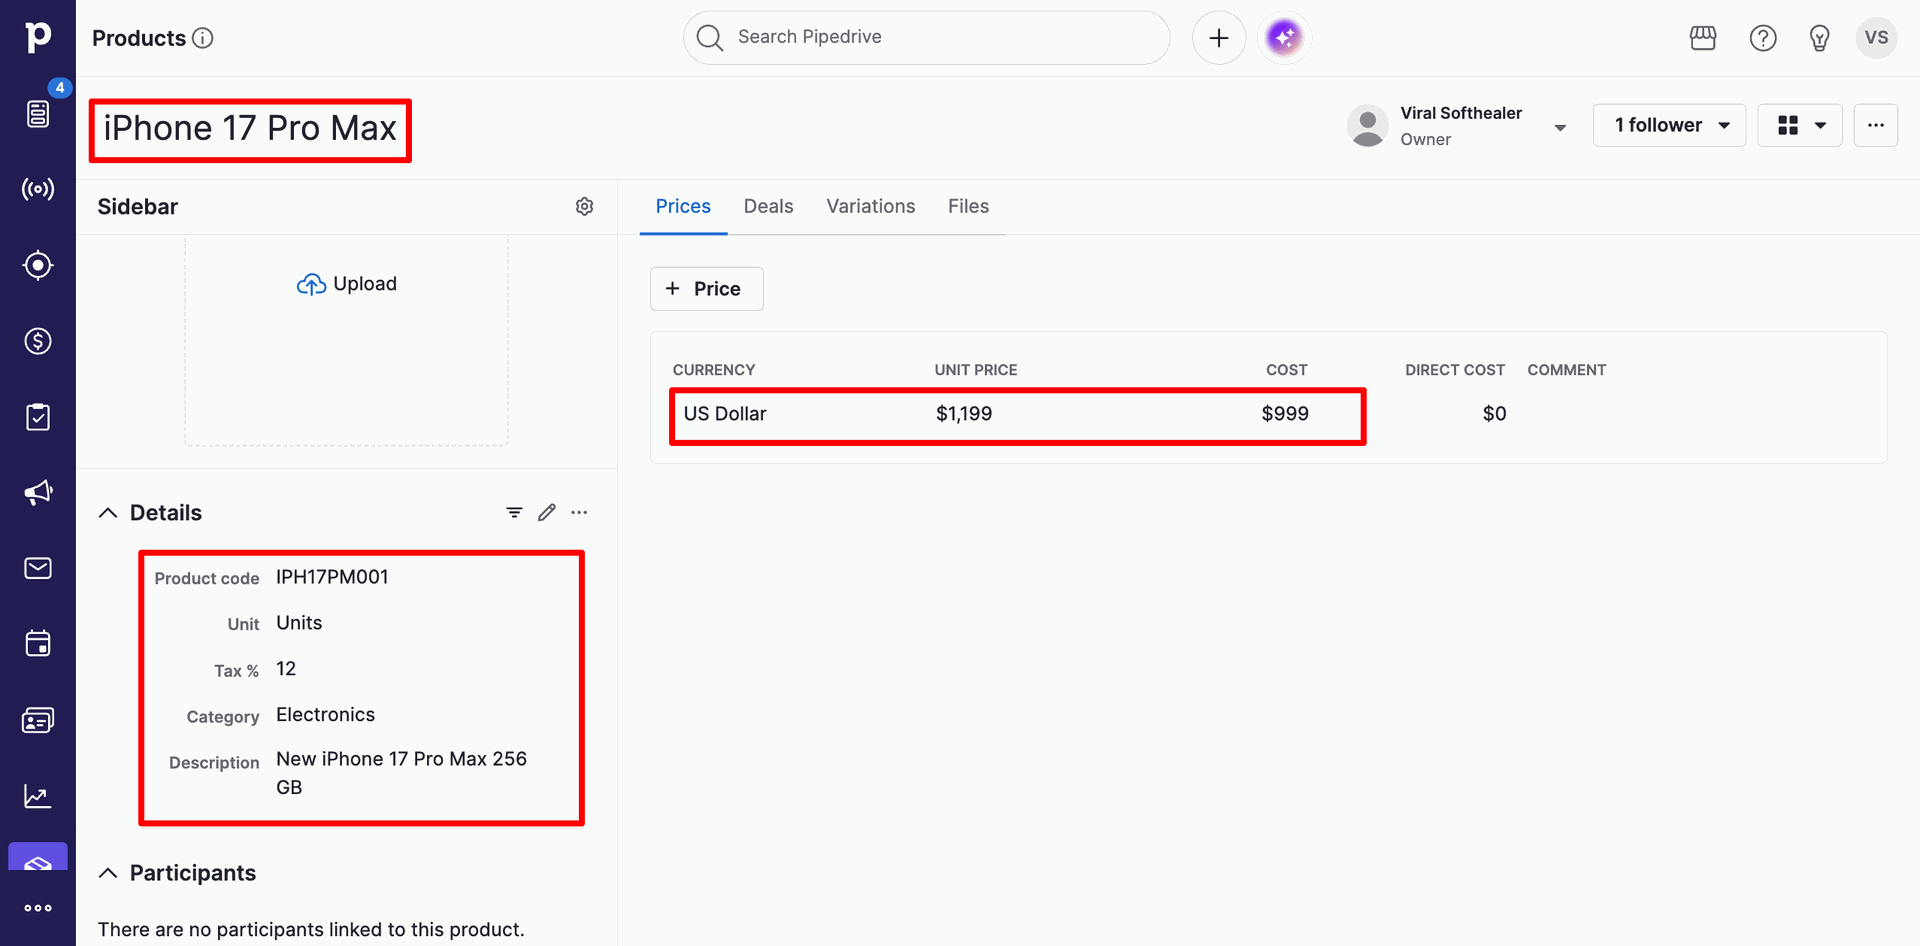Click the quick add plus button
This screenshot has width=1920, height=946.
click(1219, 38)
